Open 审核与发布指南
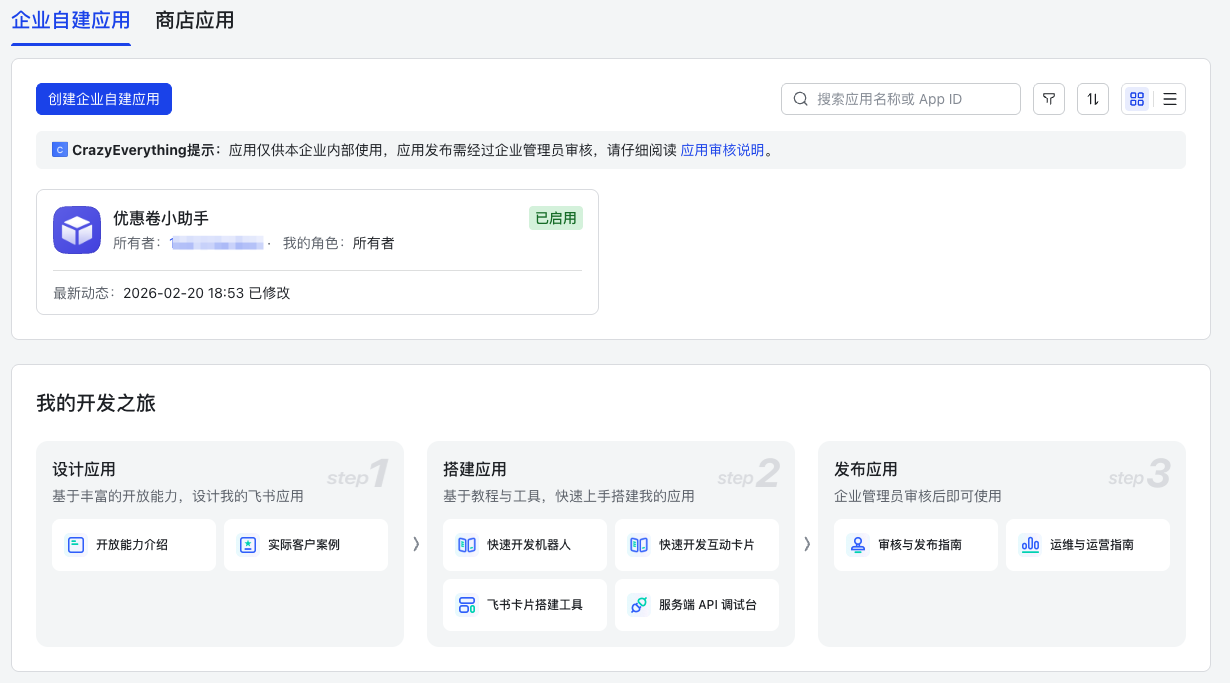The height and width of the screenshot is (683, 1230). [916, 545]
